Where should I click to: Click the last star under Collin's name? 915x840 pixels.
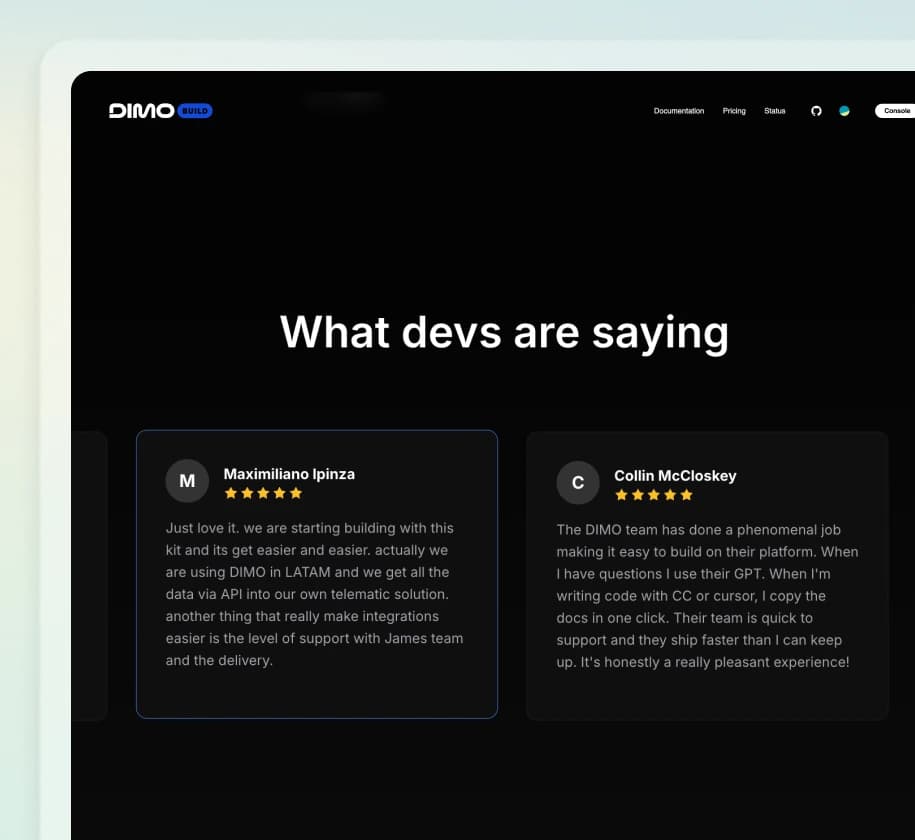click(x=686, y=494)
